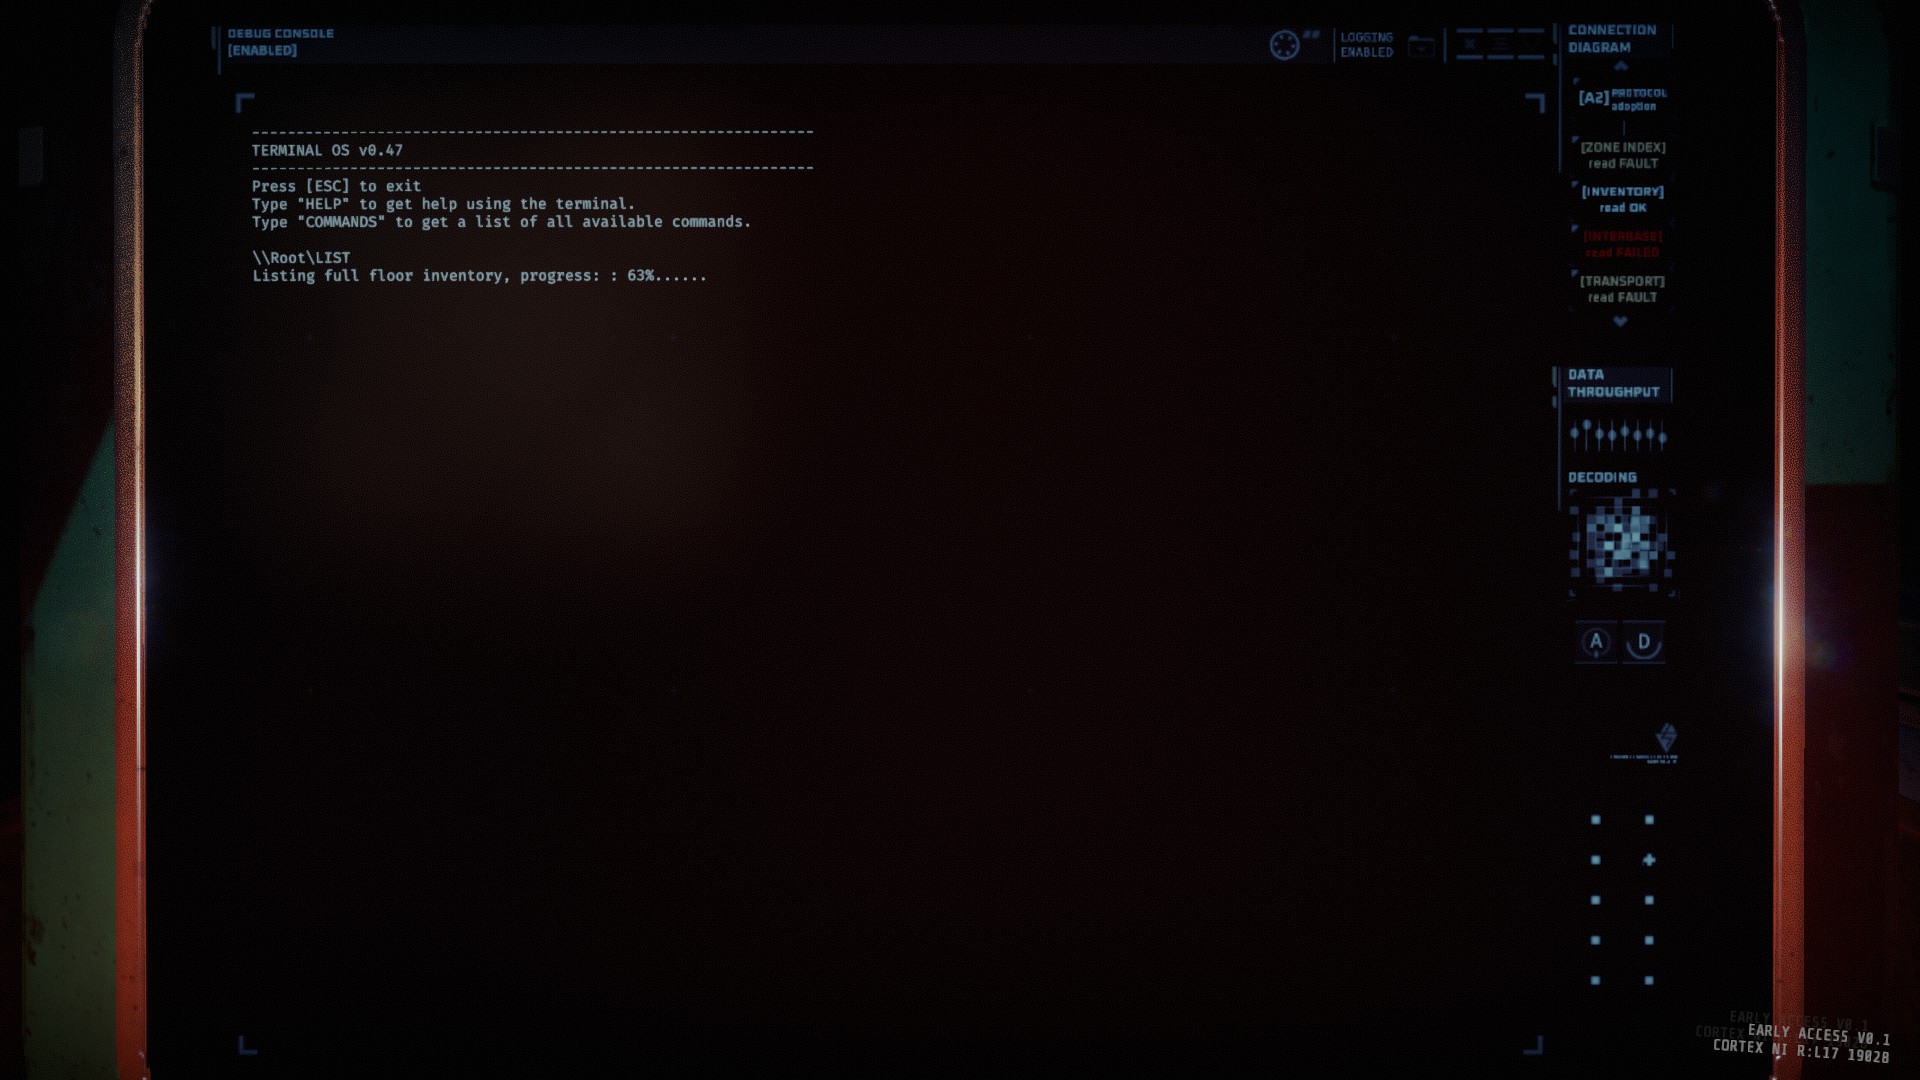Click the circled D indicator icon
1920x1080 pixels.
click(x=1644, y=642)
